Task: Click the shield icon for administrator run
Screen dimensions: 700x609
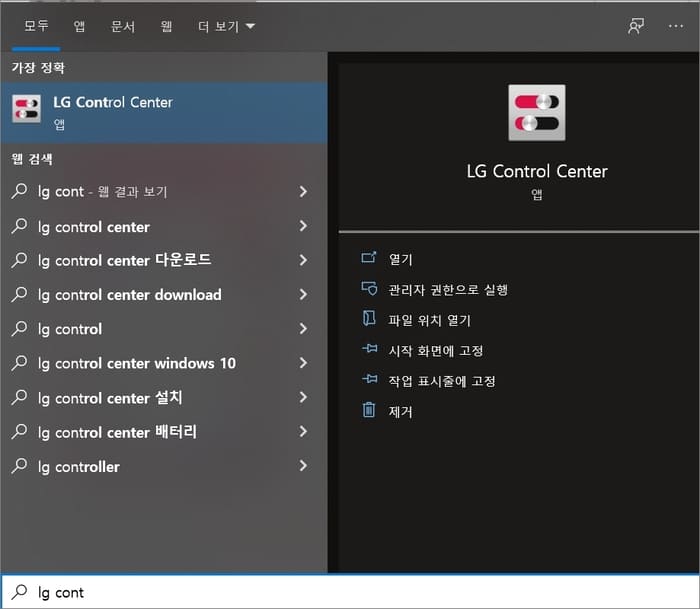Action: point(369,288)
